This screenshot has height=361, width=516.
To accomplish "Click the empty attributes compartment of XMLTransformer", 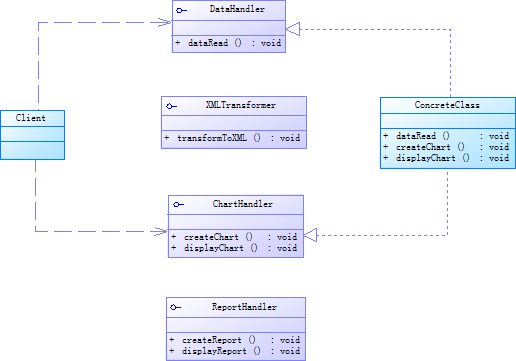I will click(x=234, y=123).
